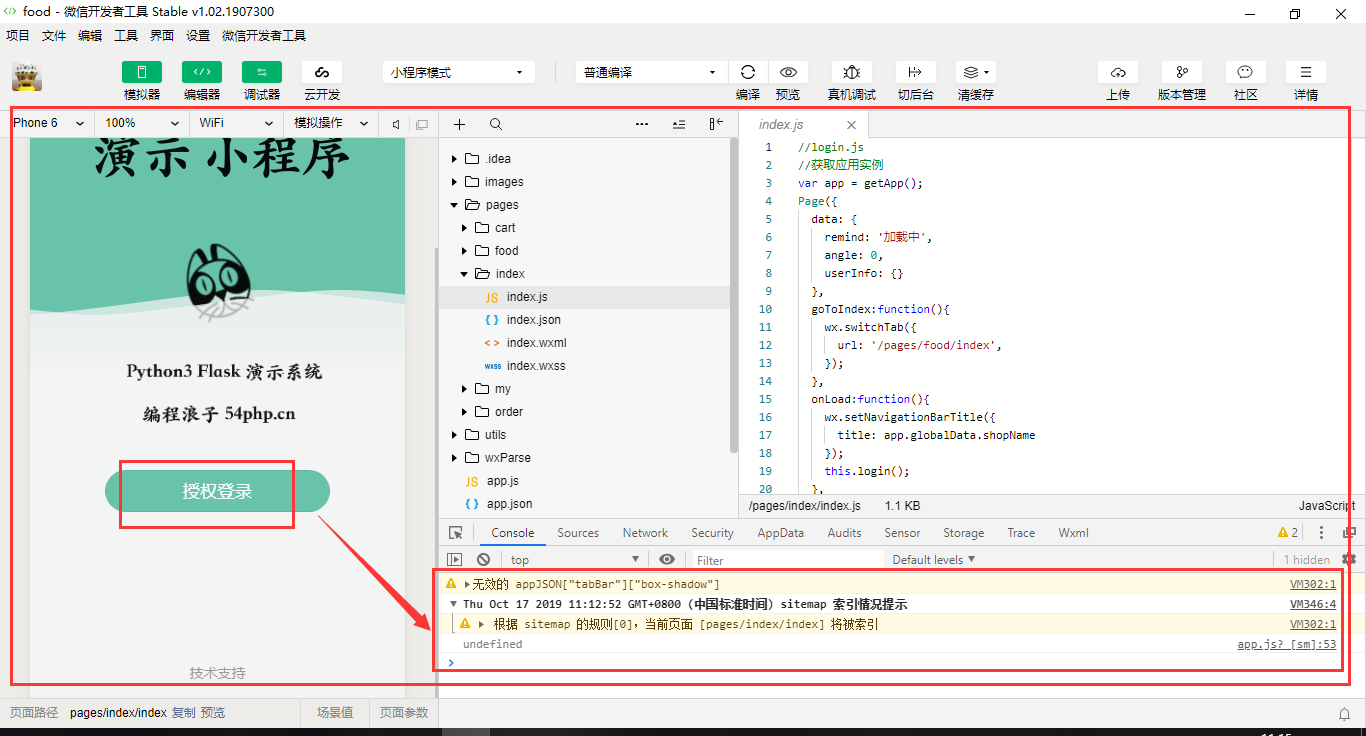
Task: Toggle simulator sound mute icon
Action: [x=396, y=124]
